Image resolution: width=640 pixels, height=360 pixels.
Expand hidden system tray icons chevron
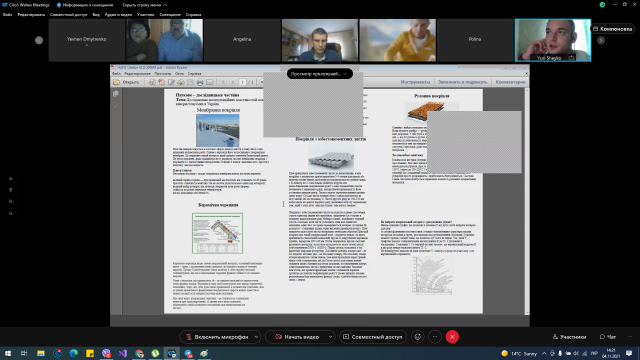coord(544,353)
